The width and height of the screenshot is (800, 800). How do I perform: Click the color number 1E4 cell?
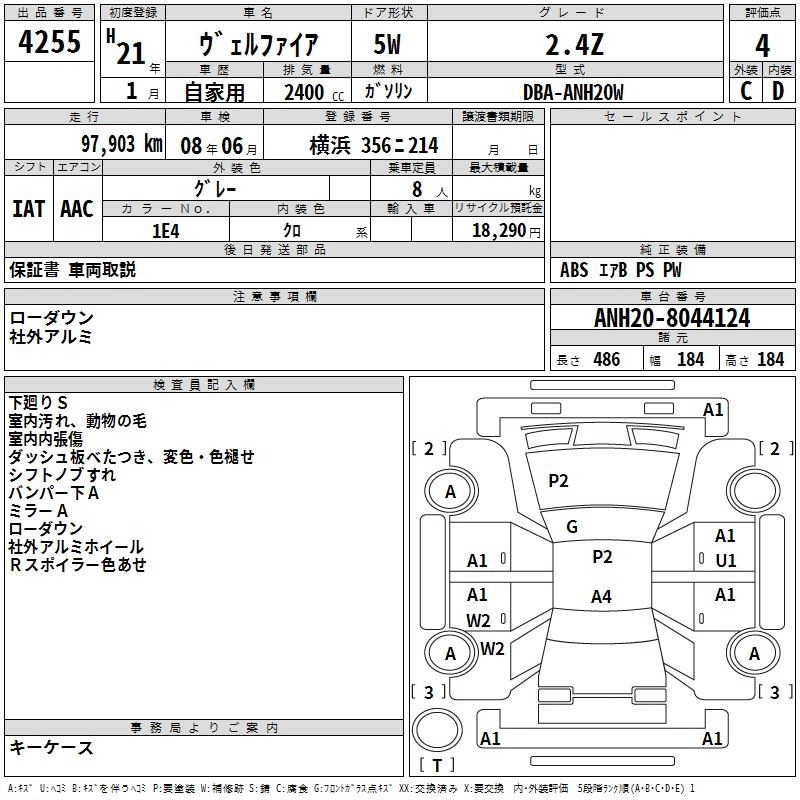coord(166,231)
